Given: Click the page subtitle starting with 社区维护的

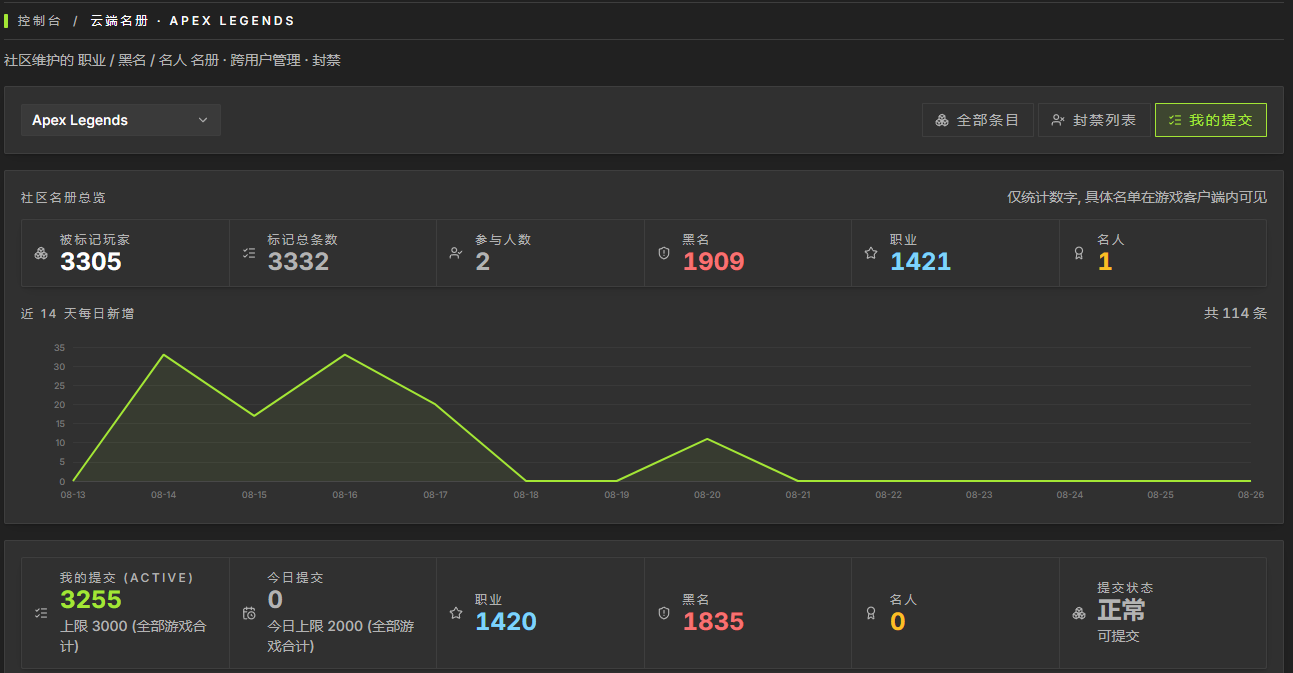Looking at the screenshot, I should pos(172,60).
